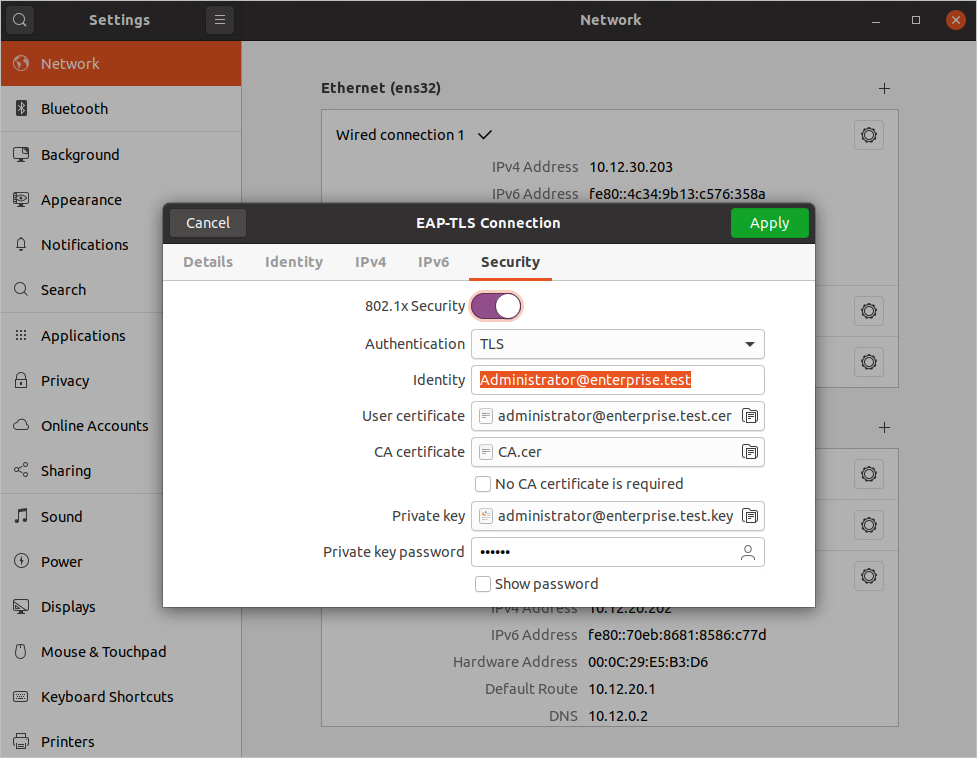Click the Cancel button
The image size is (977, 758).
(x=208, y=223)
